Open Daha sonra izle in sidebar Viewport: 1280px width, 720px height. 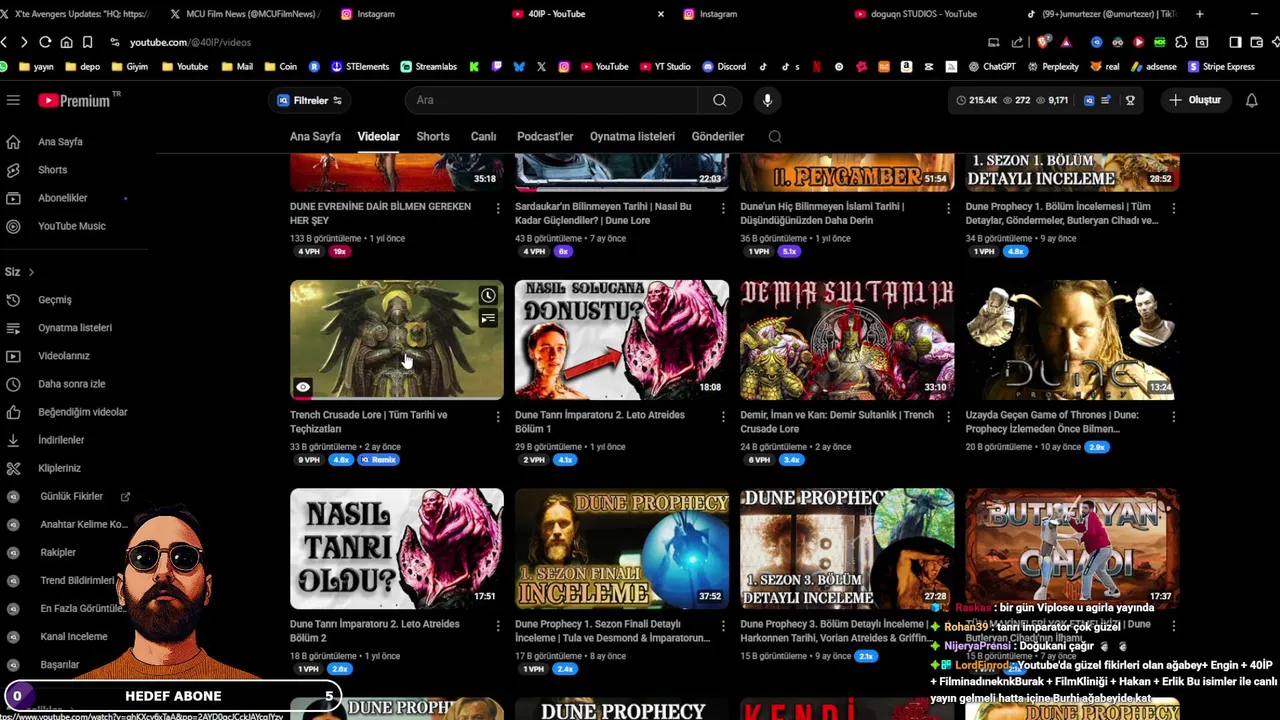coord(71,384)
